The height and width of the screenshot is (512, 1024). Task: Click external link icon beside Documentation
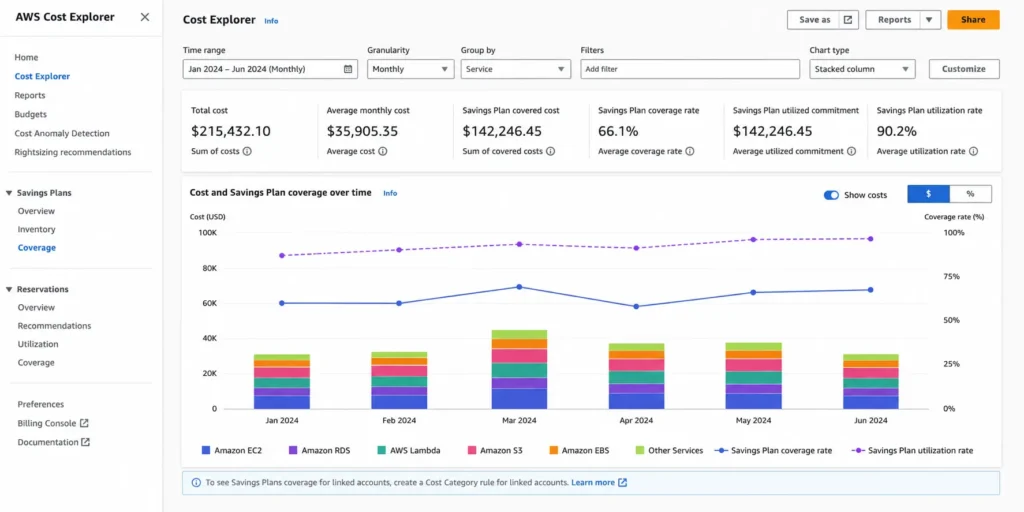[86, 442]
